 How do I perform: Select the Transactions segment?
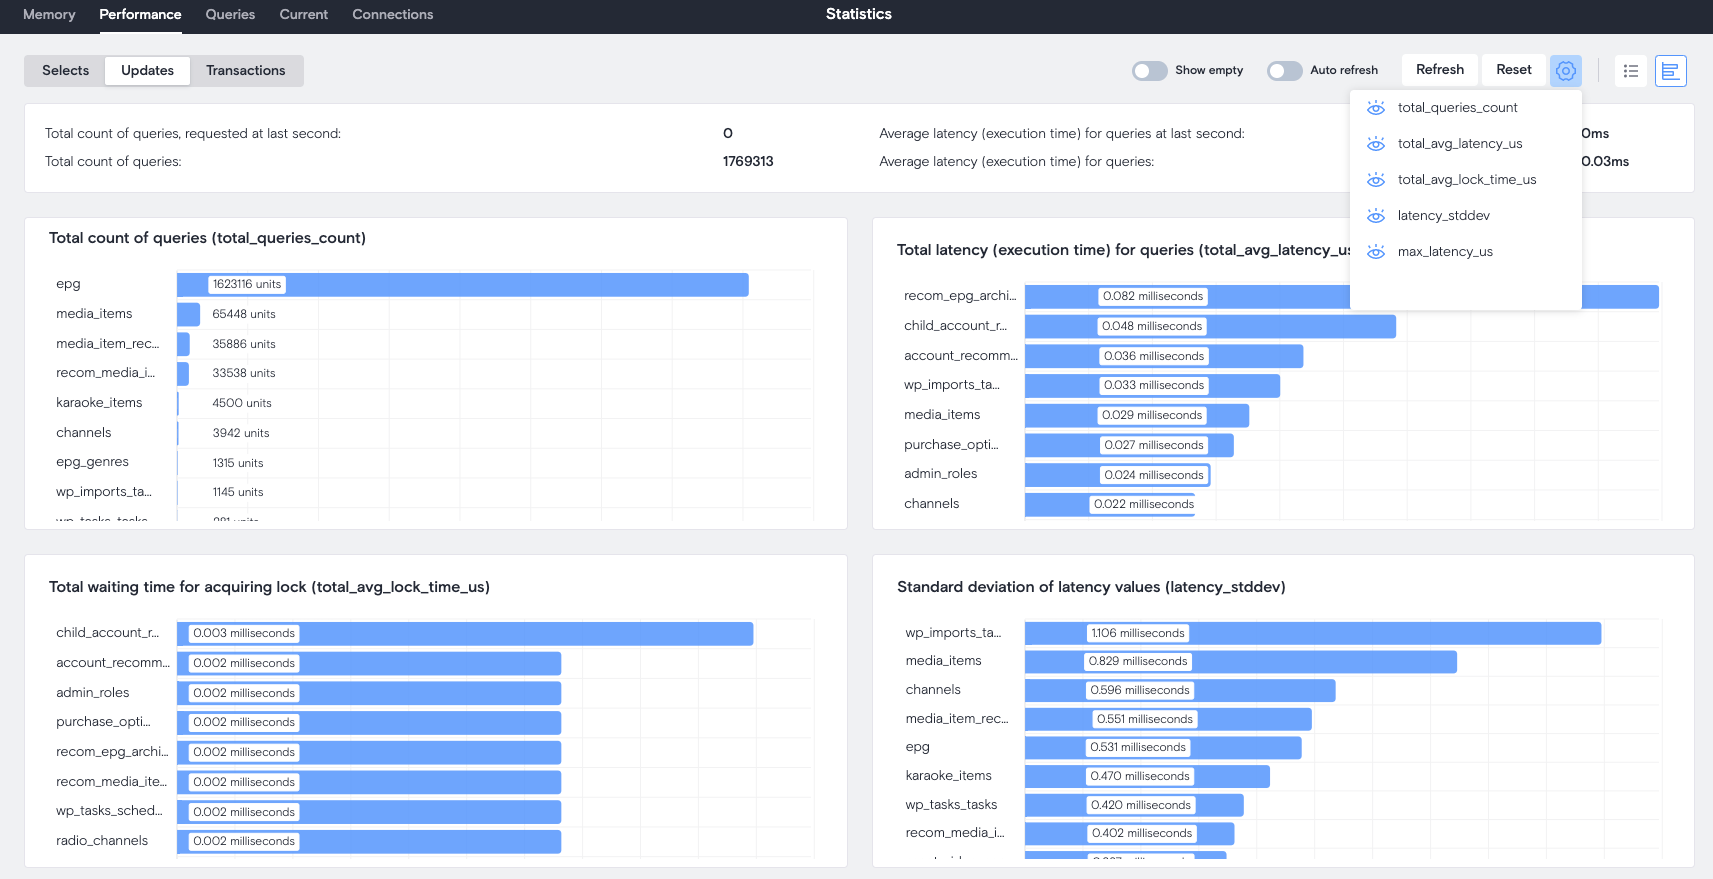245,71
